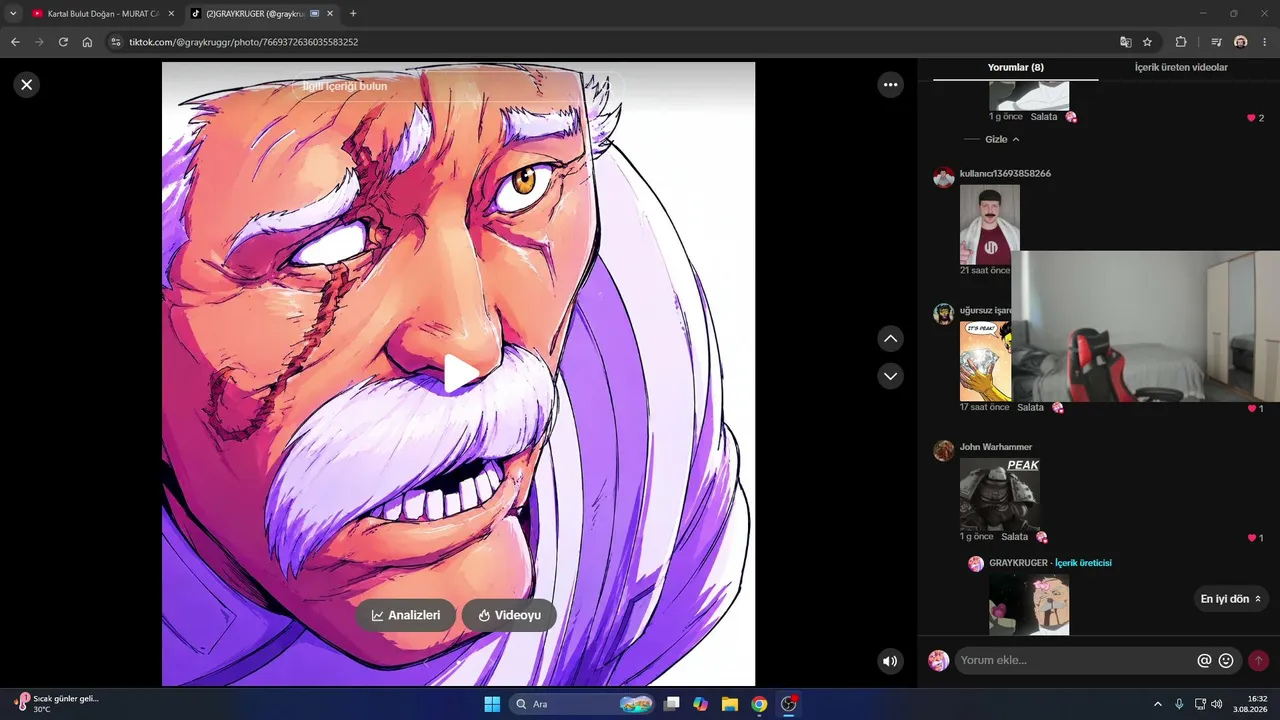The width and height of the screenshot is (1280, 720).
Task: Open the tab search dropdown in Chrome
Action: click(x=13, y=14)
